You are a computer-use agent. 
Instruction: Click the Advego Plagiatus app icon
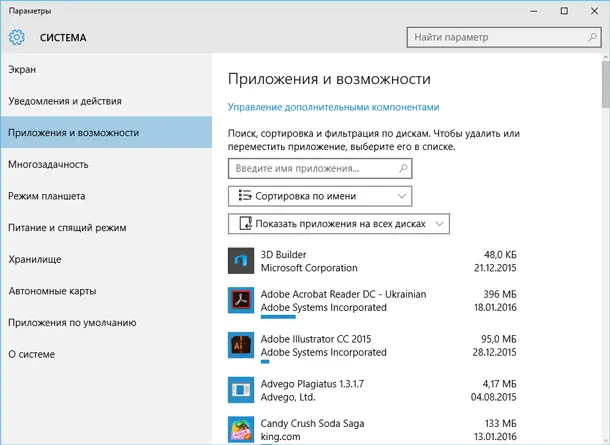(241, 390)
